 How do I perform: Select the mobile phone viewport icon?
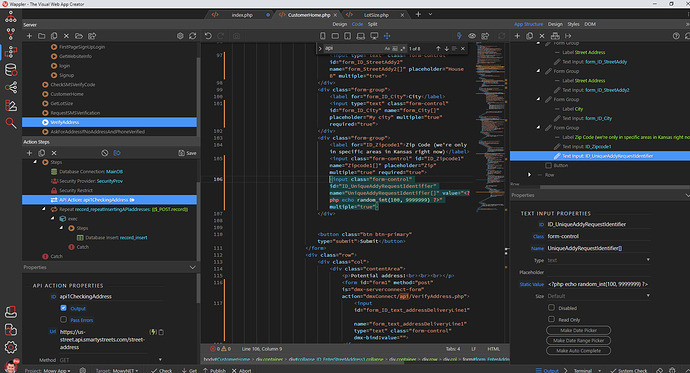(x=323, y=36)
